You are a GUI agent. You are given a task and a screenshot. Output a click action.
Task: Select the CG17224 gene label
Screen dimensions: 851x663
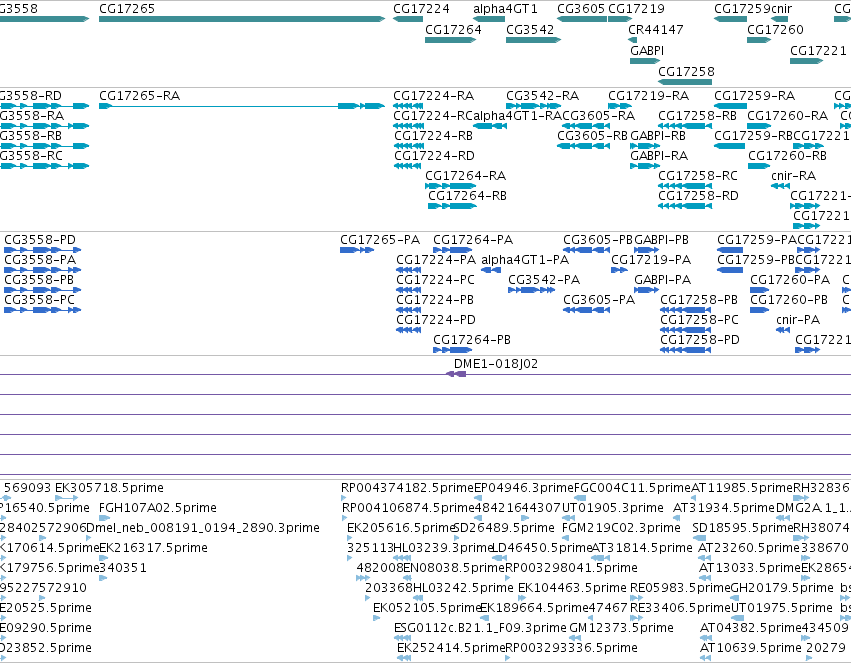tap(421, 9)
